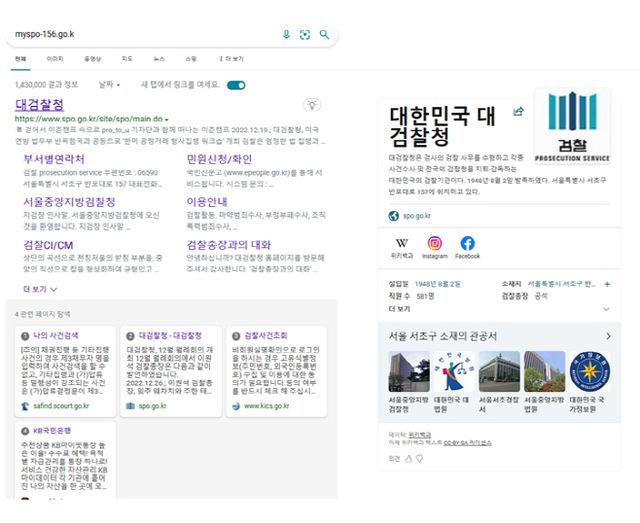Viewport: 640px width, 523px height.
Task: Switch to the 지도 maps tab
Action: (x=127, y=59)
